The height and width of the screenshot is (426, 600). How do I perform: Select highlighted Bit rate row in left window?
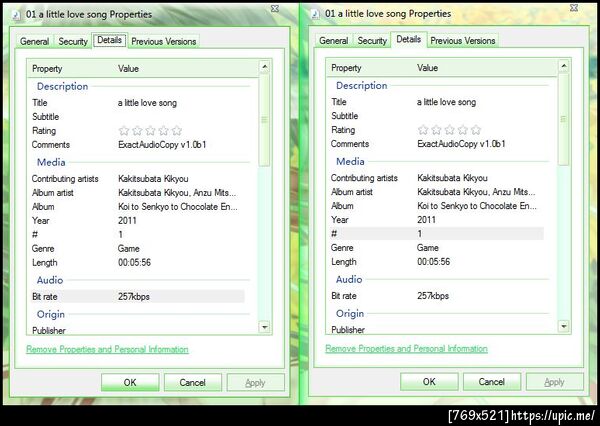pos(138,297)
